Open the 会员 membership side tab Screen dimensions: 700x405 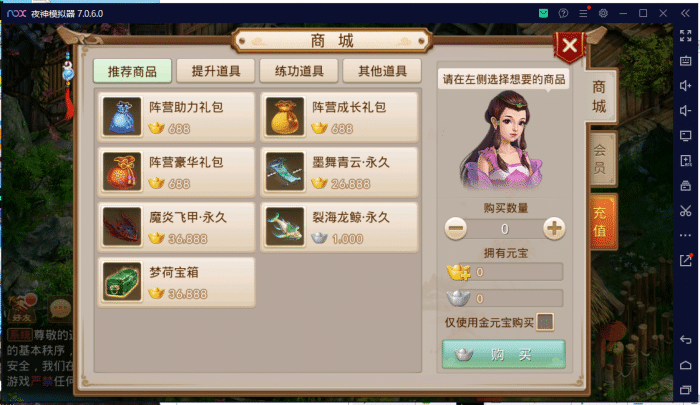point(603,159)
